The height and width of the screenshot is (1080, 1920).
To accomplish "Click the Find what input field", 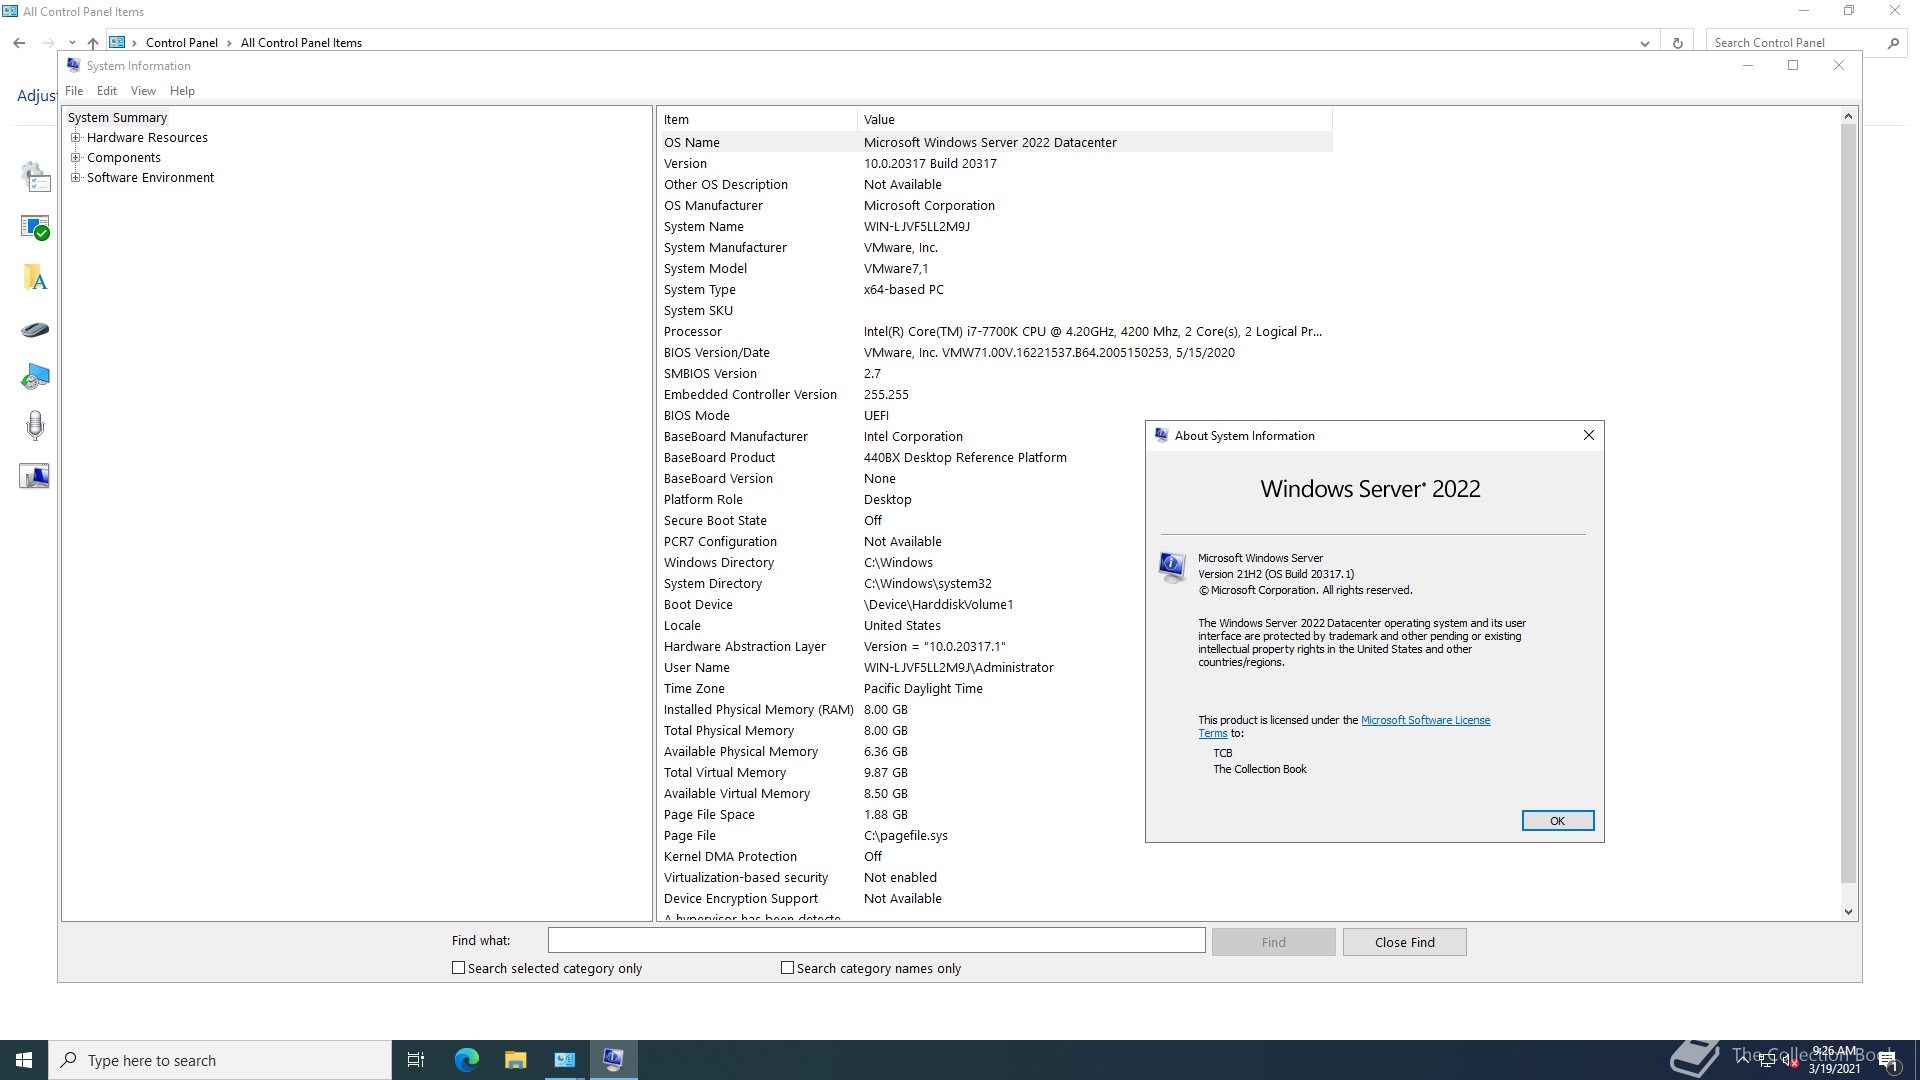I will point(876,940).
